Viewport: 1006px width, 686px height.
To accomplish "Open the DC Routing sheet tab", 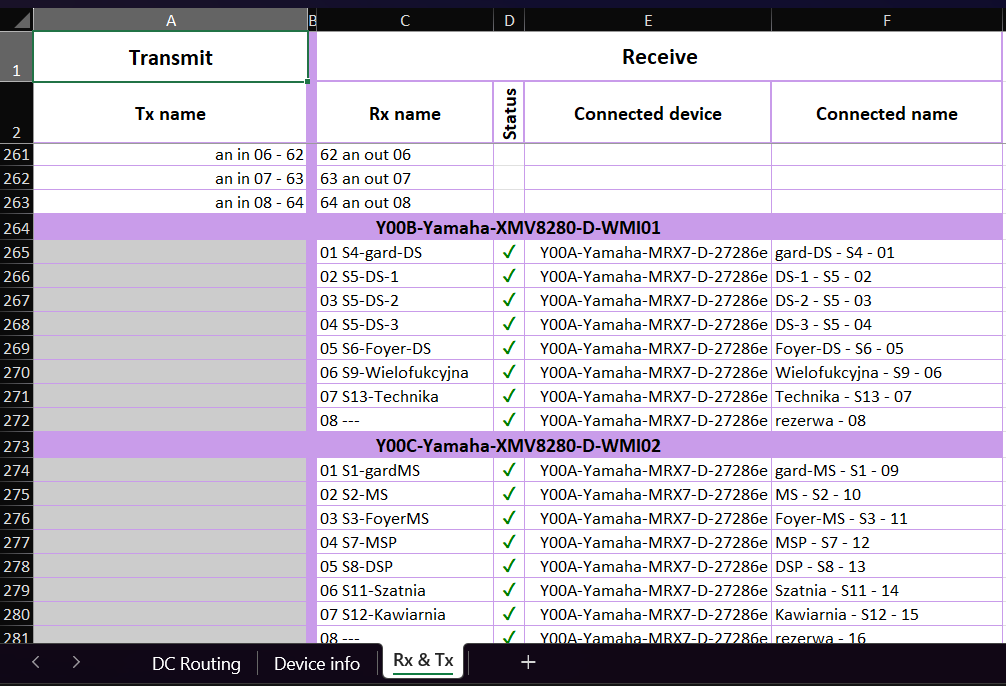I will pyautogui.click(x=196, y=663).
